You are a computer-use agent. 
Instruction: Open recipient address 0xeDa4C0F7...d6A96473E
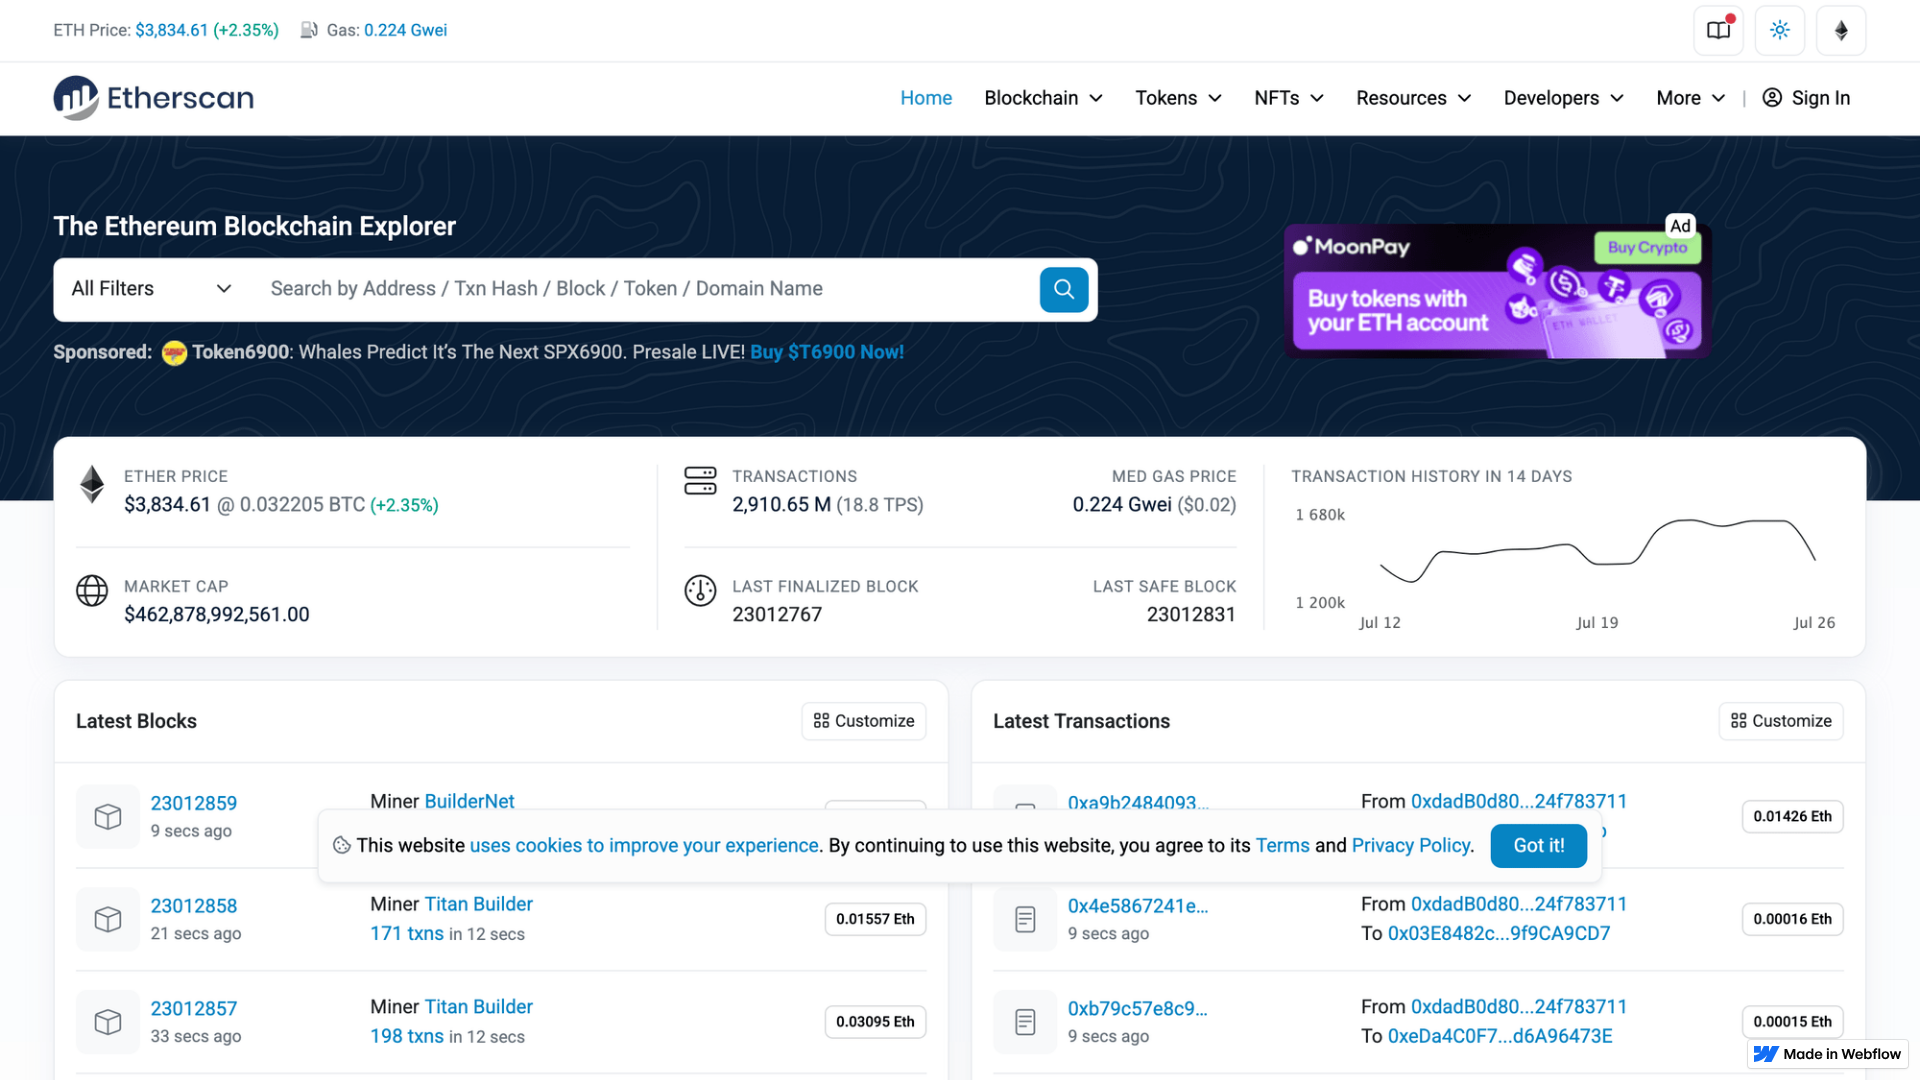pyautogui.click(x=1500, y=1037)
